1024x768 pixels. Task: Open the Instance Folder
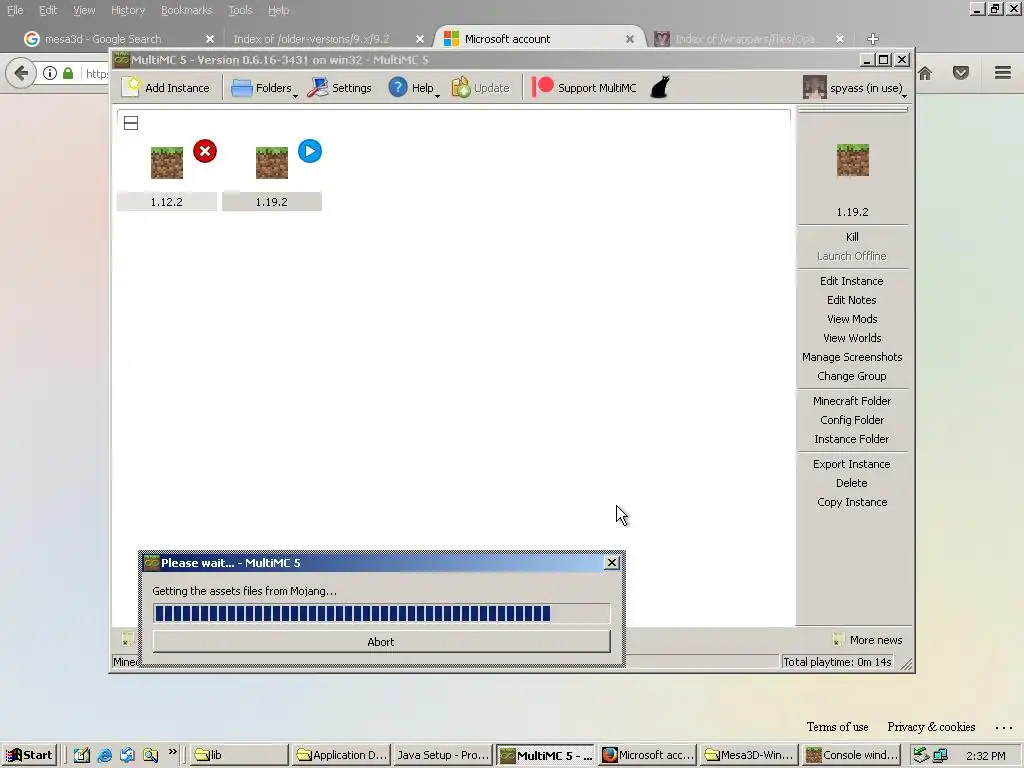(x=852, y=439)
